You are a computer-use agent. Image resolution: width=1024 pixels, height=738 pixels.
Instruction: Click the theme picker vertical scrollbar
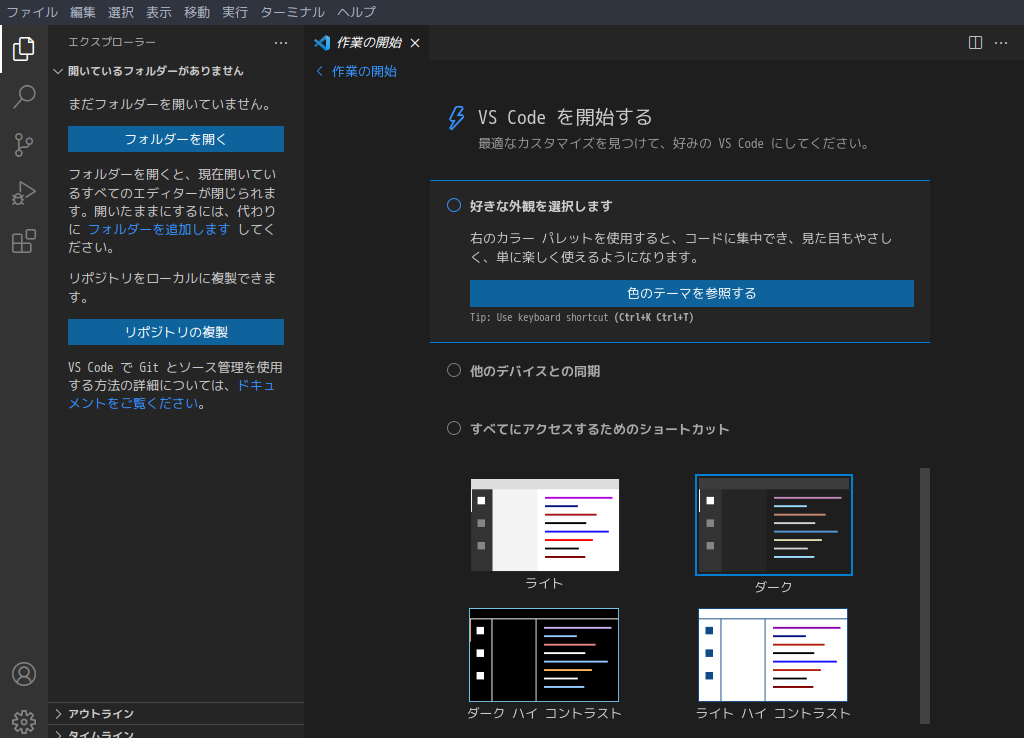click(x=925, y=596)
